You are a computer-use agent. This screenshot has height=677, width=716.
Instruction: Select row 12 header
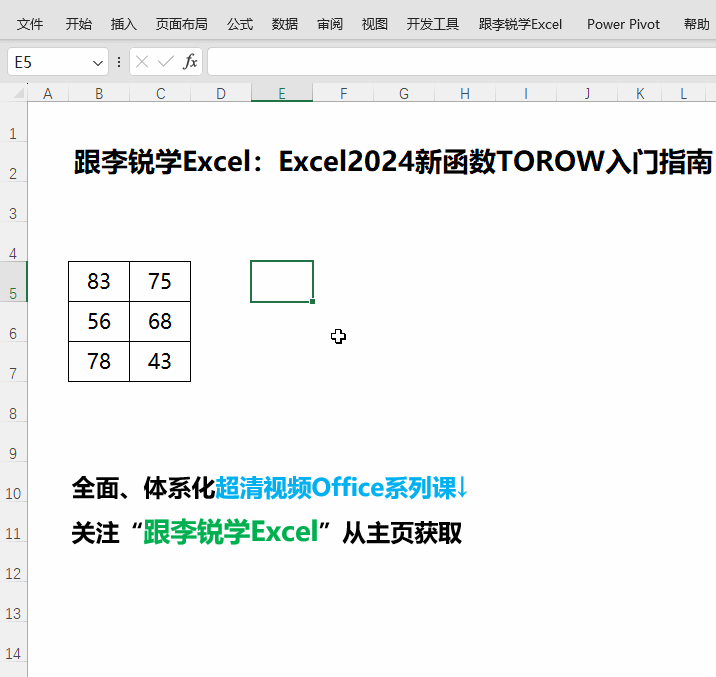[x=13, y=562]
